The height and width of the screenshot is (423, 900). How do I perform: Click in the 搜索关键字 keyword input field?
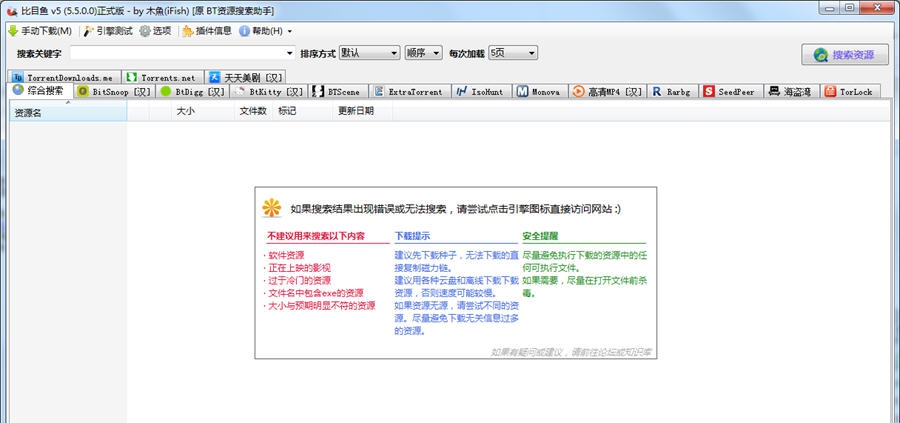177,53
